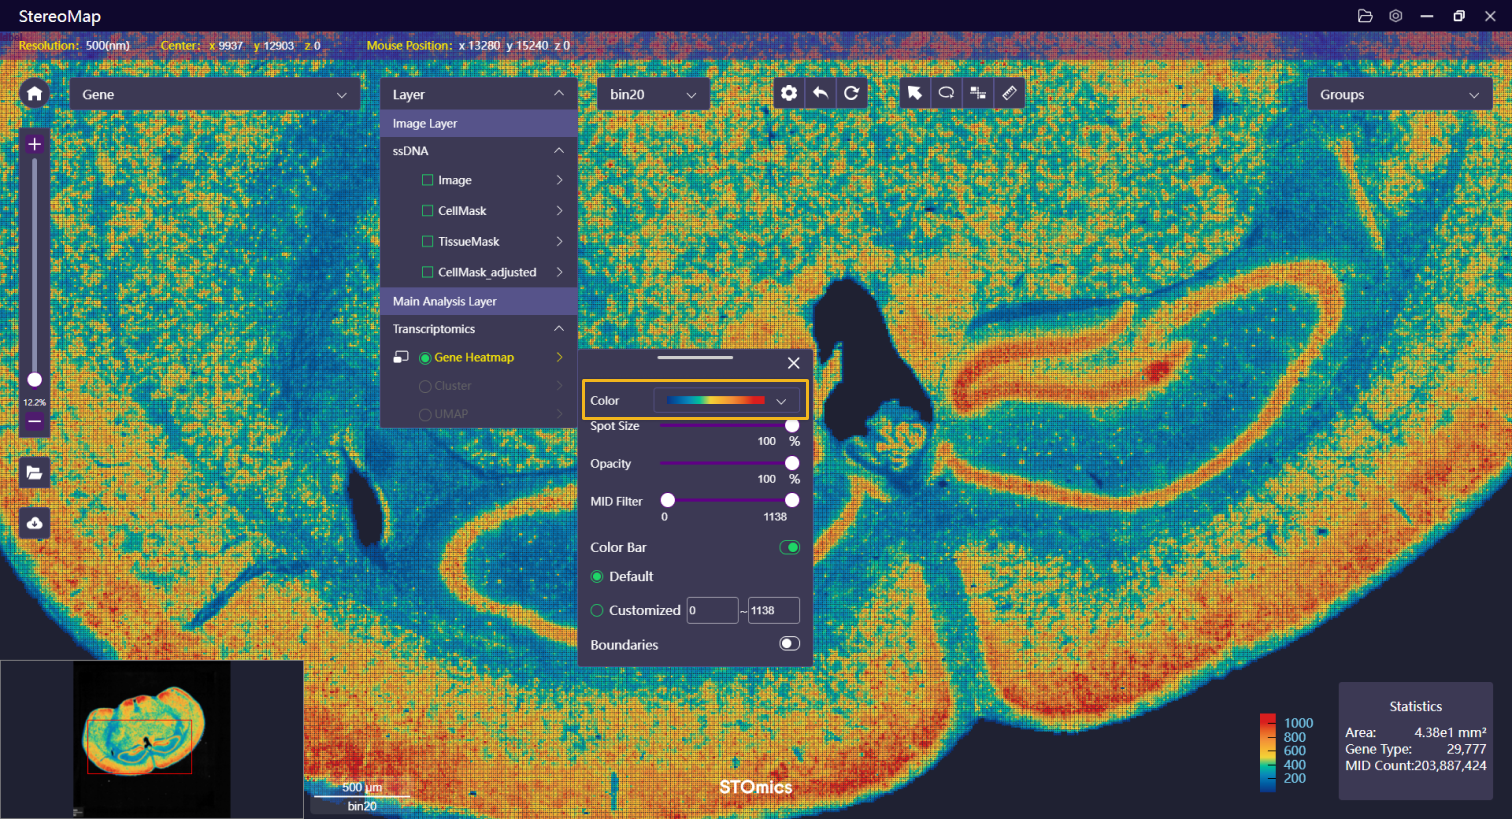Select the Customized color bar option

597,610
